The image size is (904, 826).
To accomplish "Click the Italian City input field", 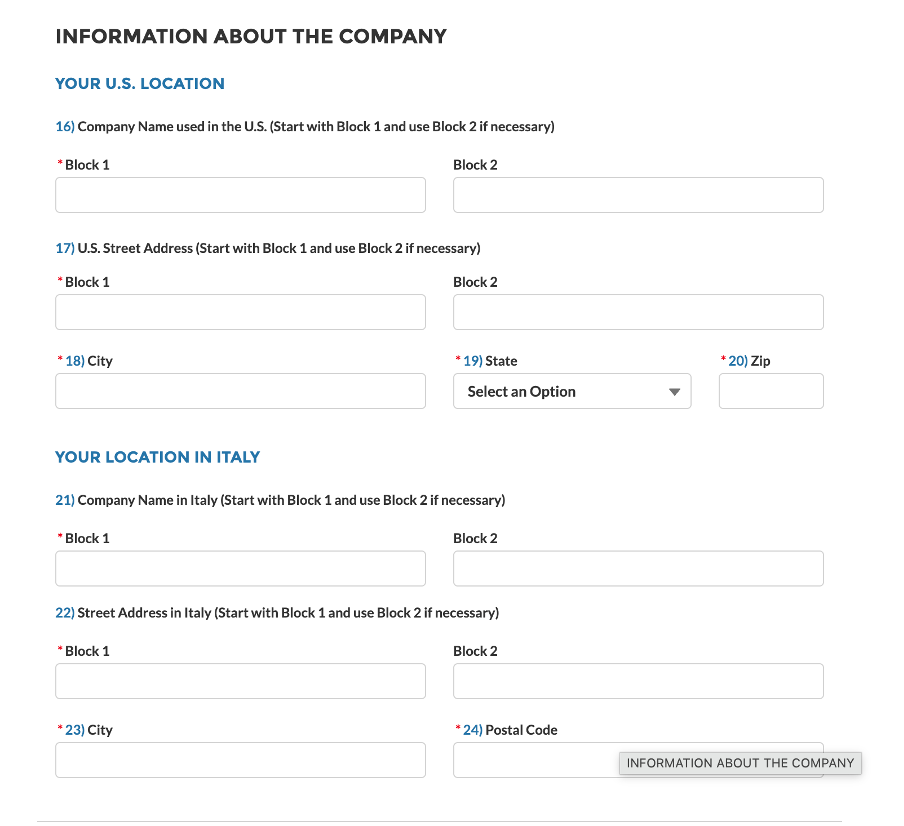I will [240, 760].
